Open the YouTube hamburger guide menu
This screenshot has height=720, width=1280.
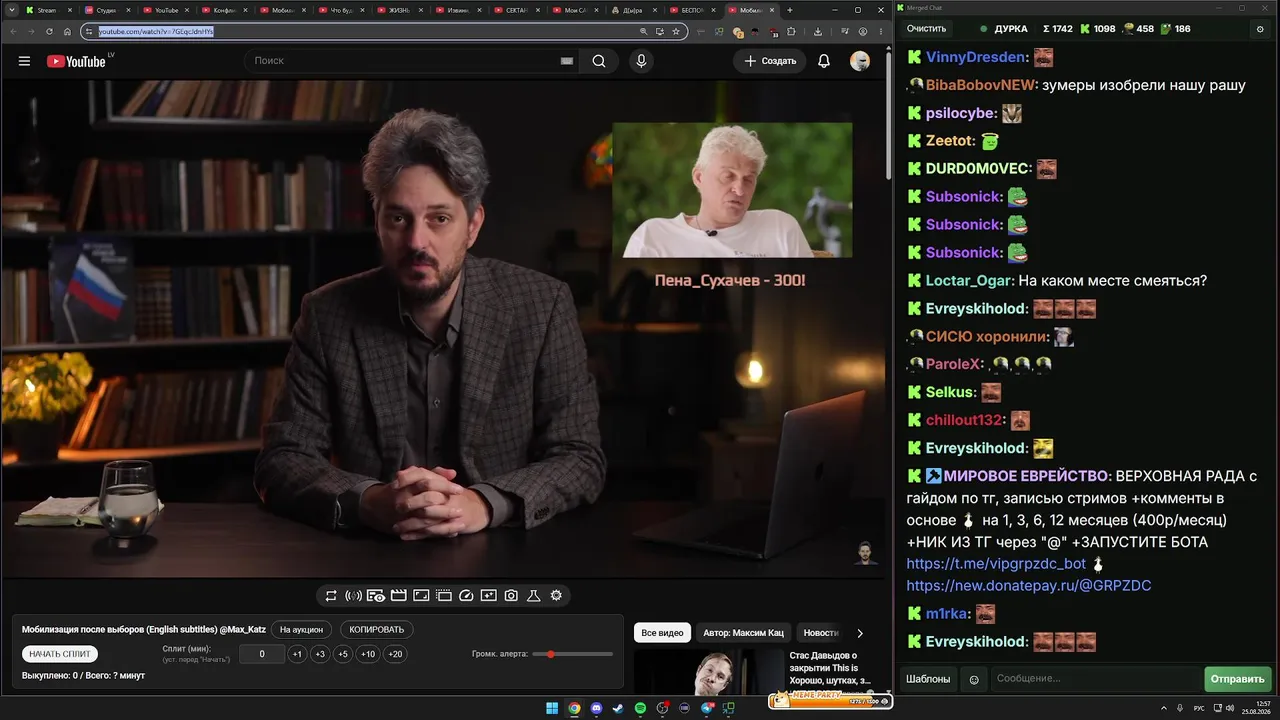24,61
